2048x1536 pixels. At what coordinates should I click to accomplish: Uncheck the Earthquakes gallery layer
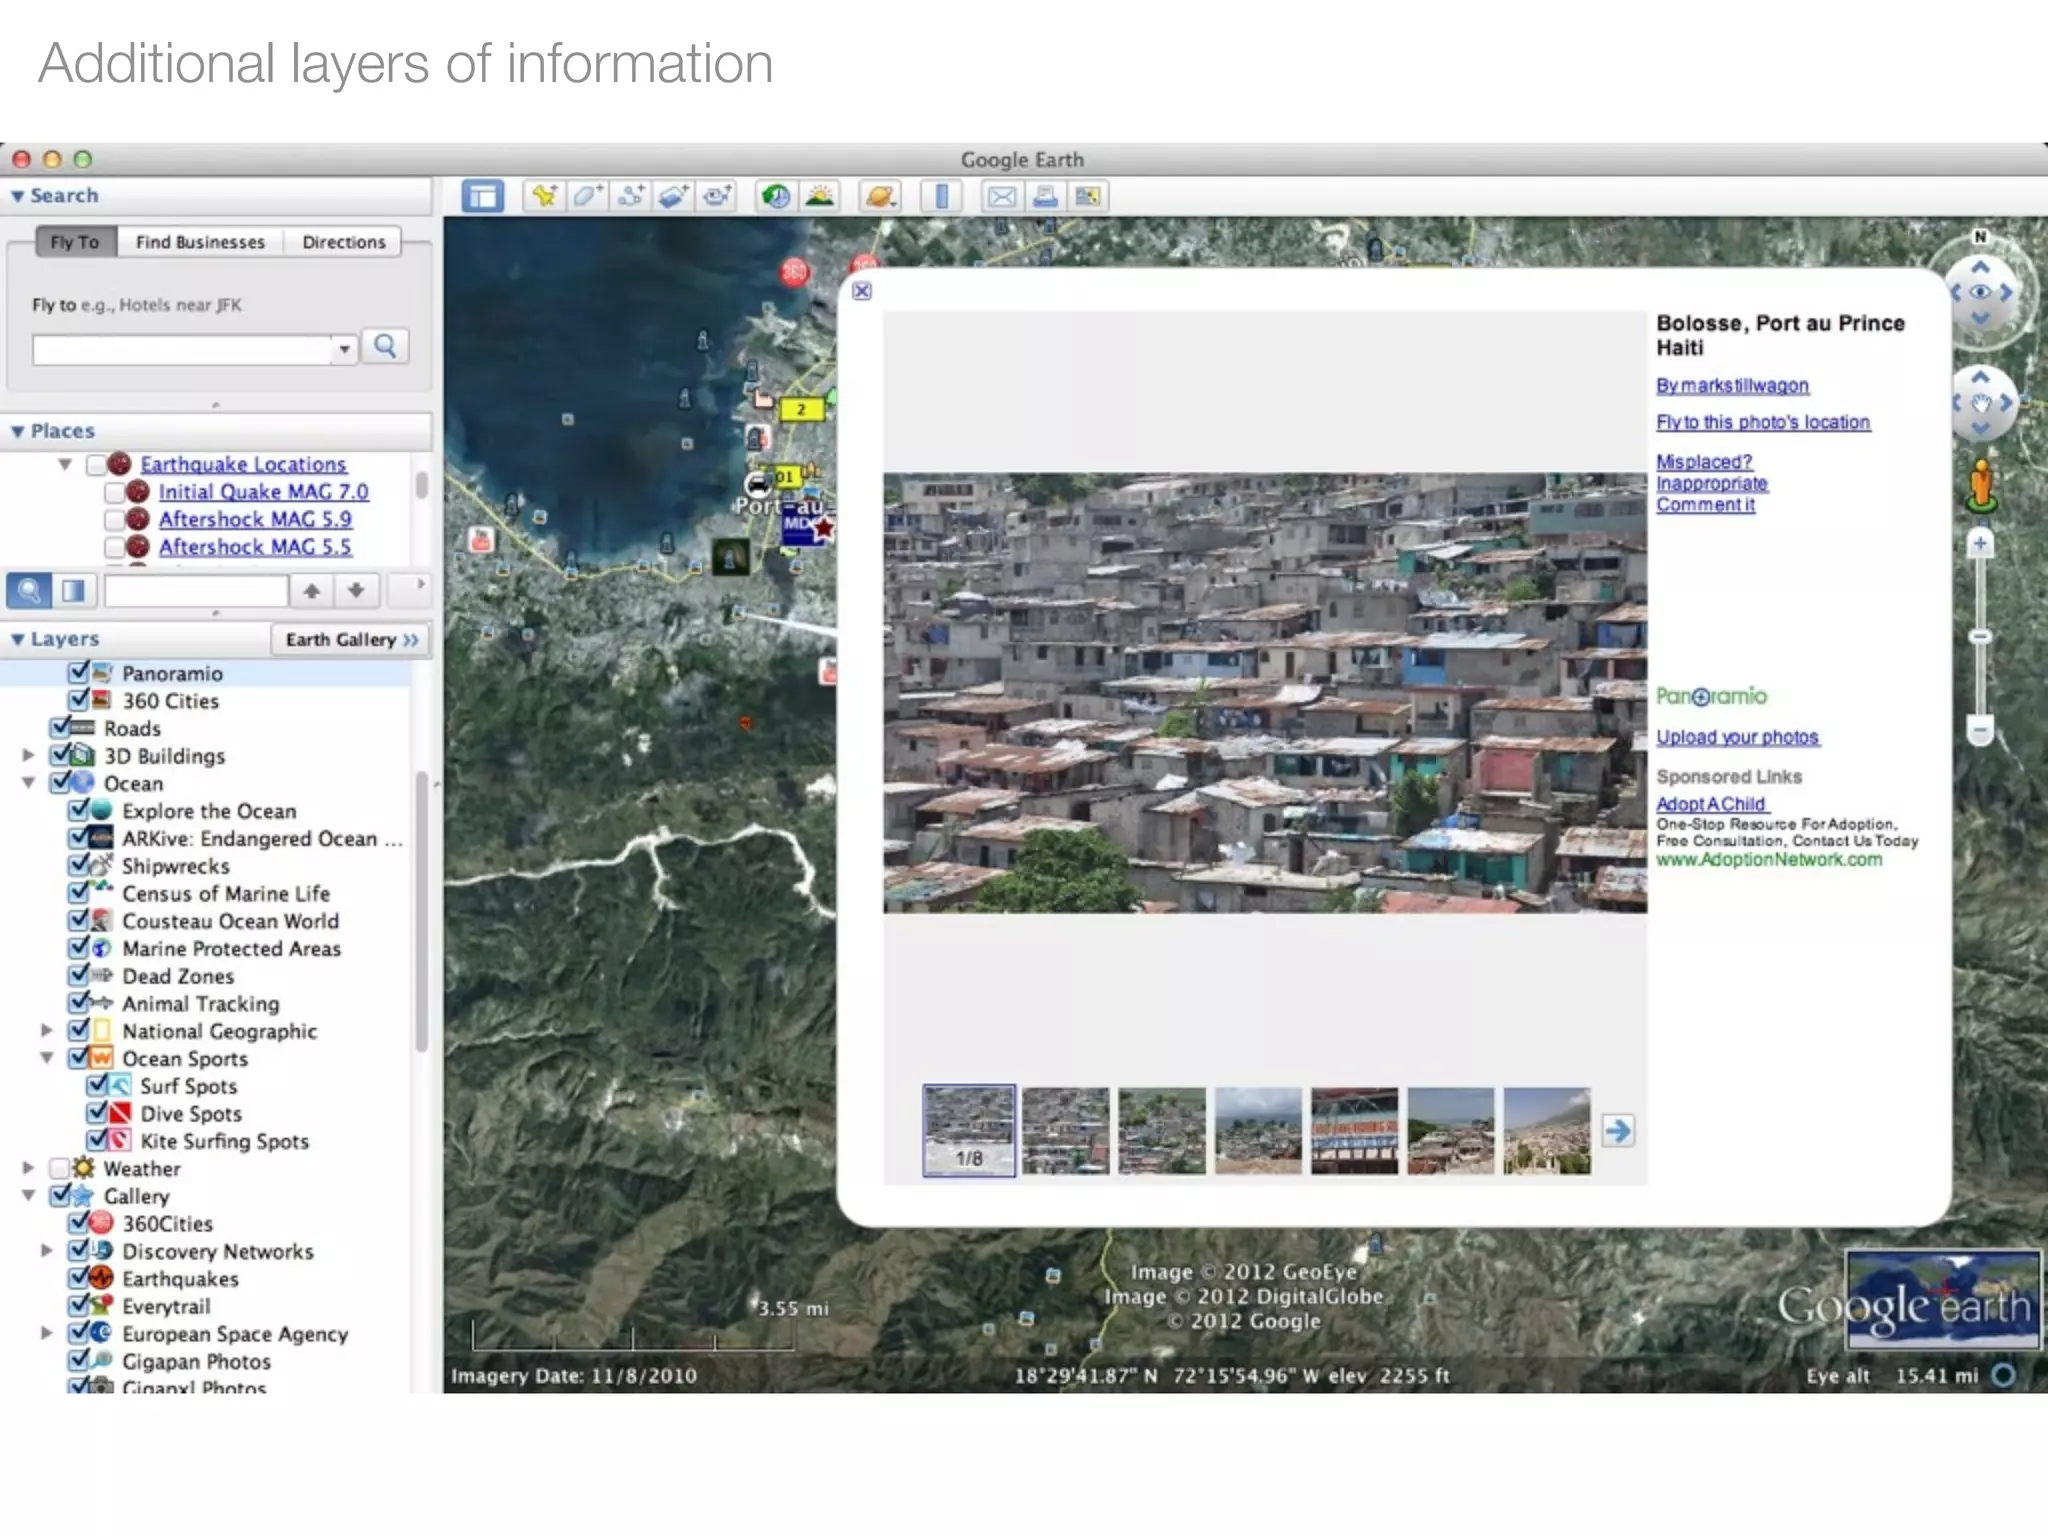tap(79, 1278)
